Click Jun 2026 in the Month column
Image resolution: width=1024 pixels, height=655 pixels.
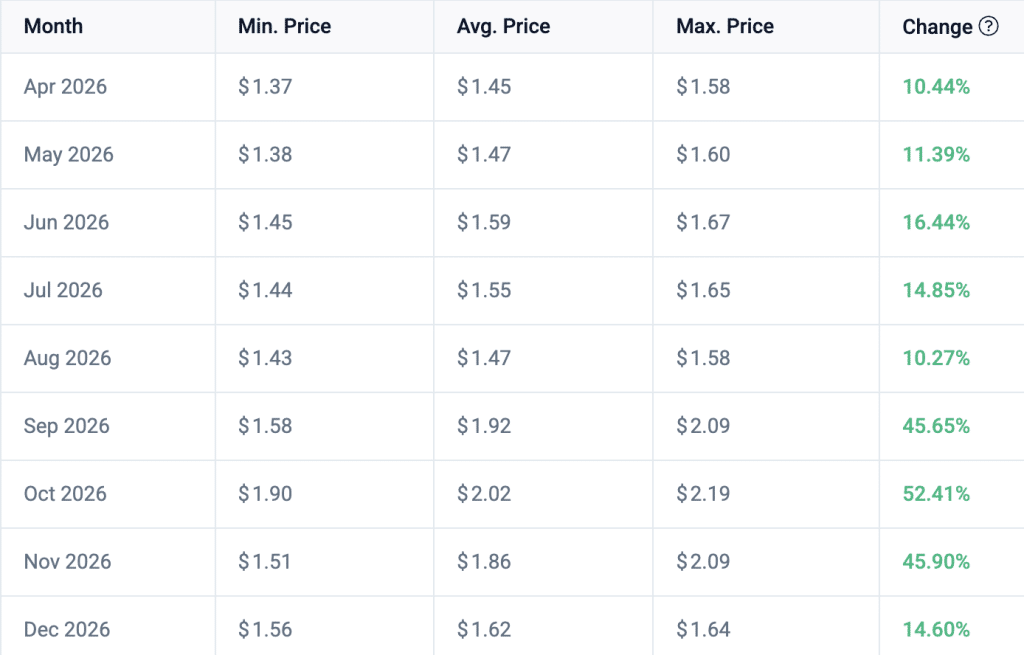[66, 222]
